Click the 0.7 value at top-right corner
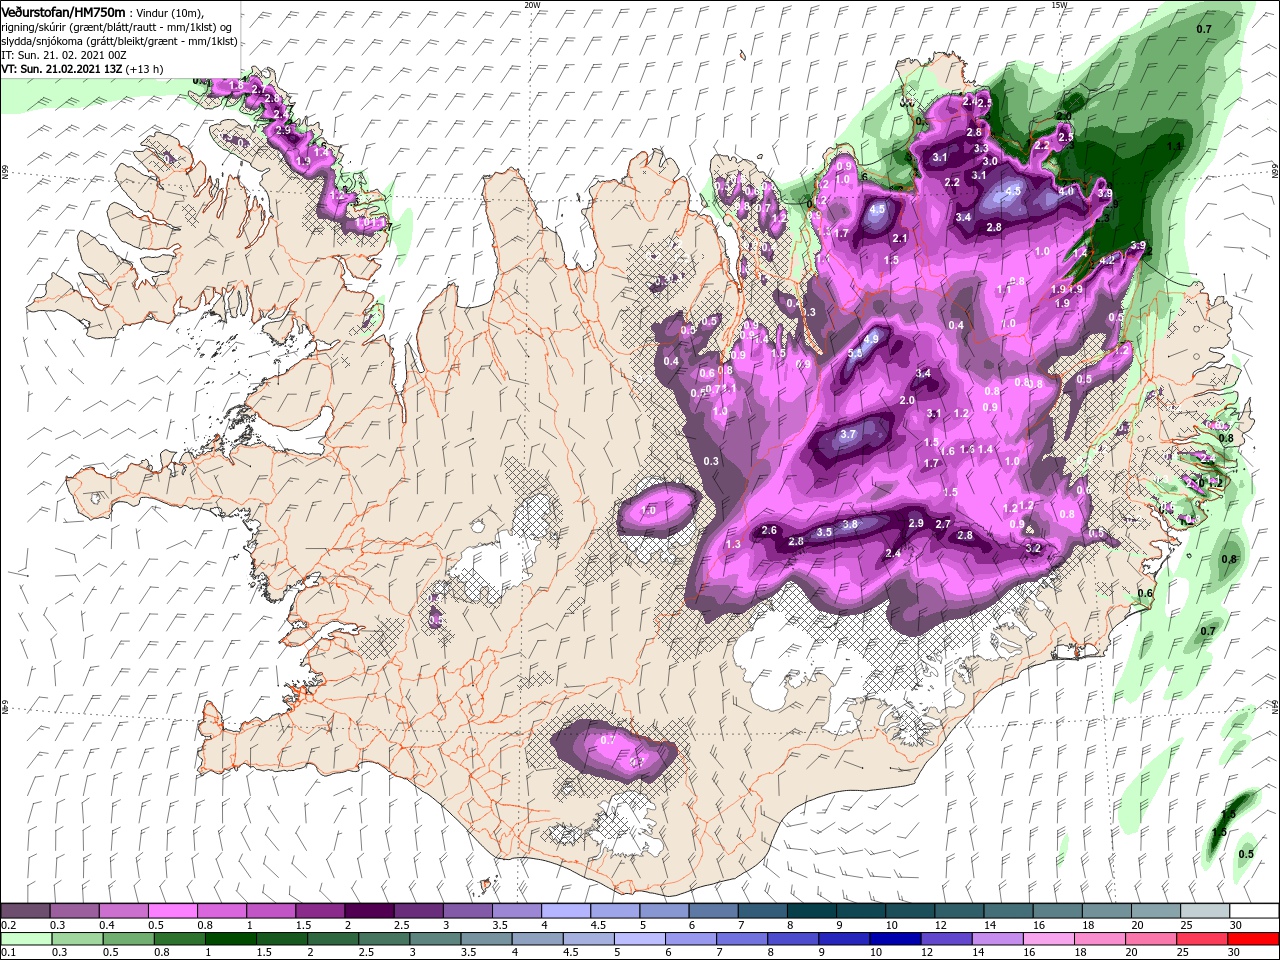Viewport: 1280px width, 960px height. pyautogui.click(x=1204, y=29)
